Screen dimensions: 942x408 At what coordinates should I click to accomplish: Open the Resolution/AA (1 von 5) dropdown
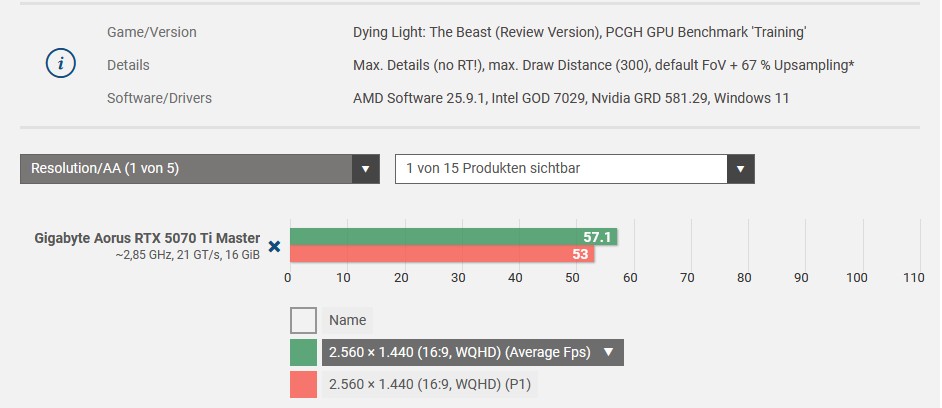pos(199,169)
